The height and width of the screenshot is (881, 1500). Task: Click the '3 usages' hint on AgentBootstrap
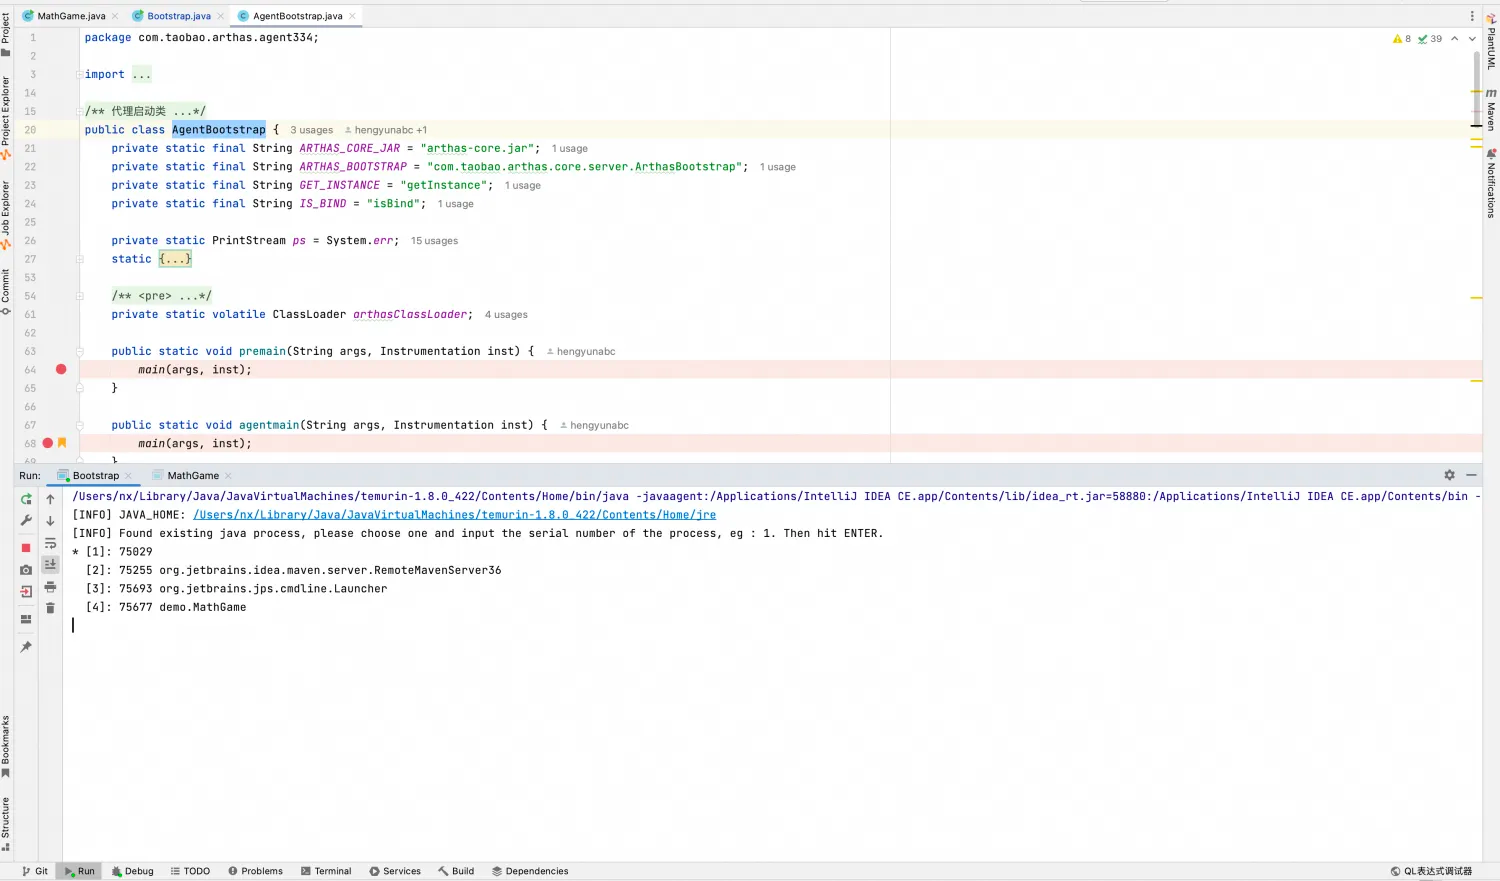pos(311,130)
